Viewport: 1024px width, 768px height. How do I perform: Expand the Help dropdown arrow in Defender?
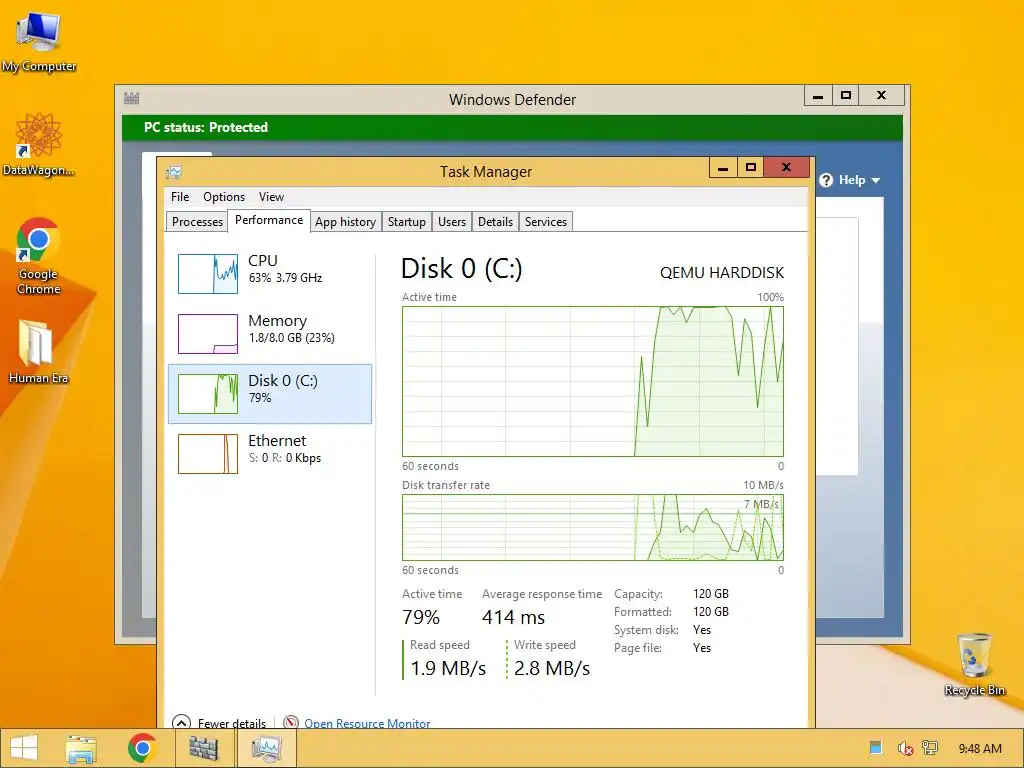[876, 181]
